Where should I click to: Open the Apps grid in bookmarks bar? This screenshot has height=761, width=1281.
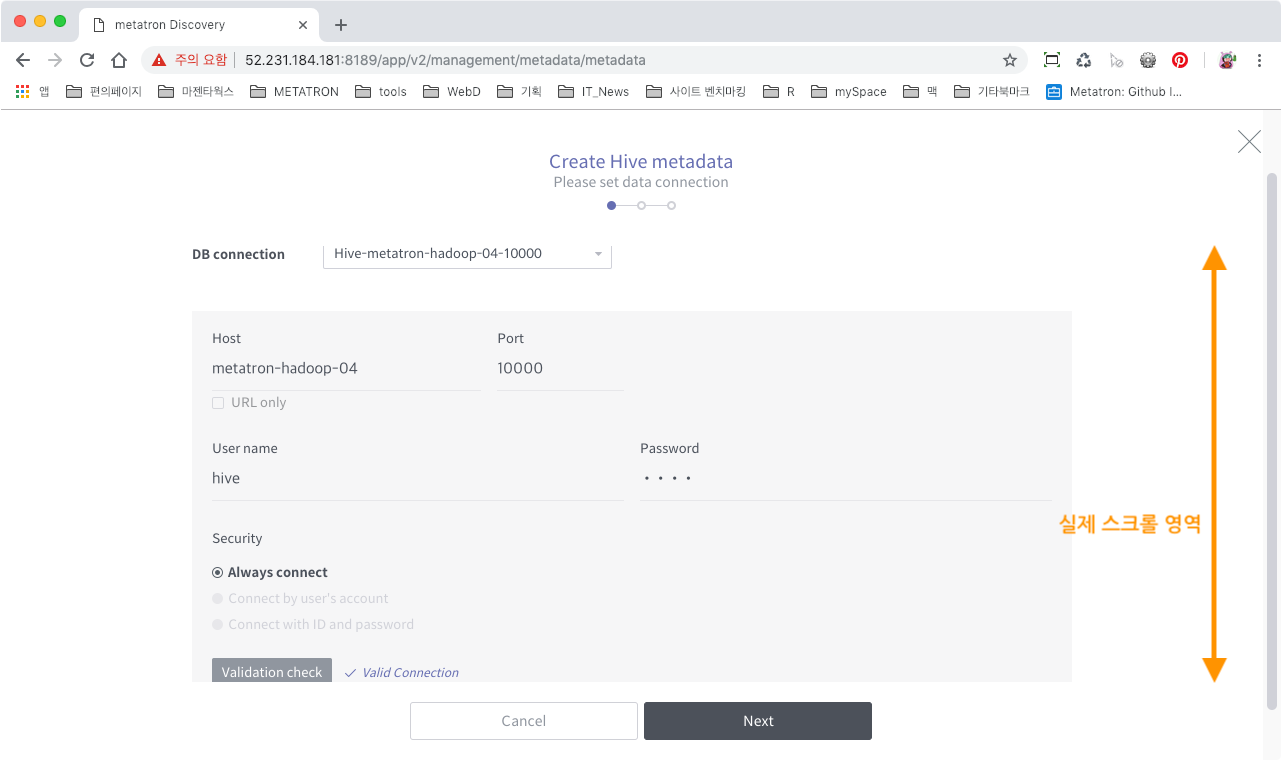point(32,91)
